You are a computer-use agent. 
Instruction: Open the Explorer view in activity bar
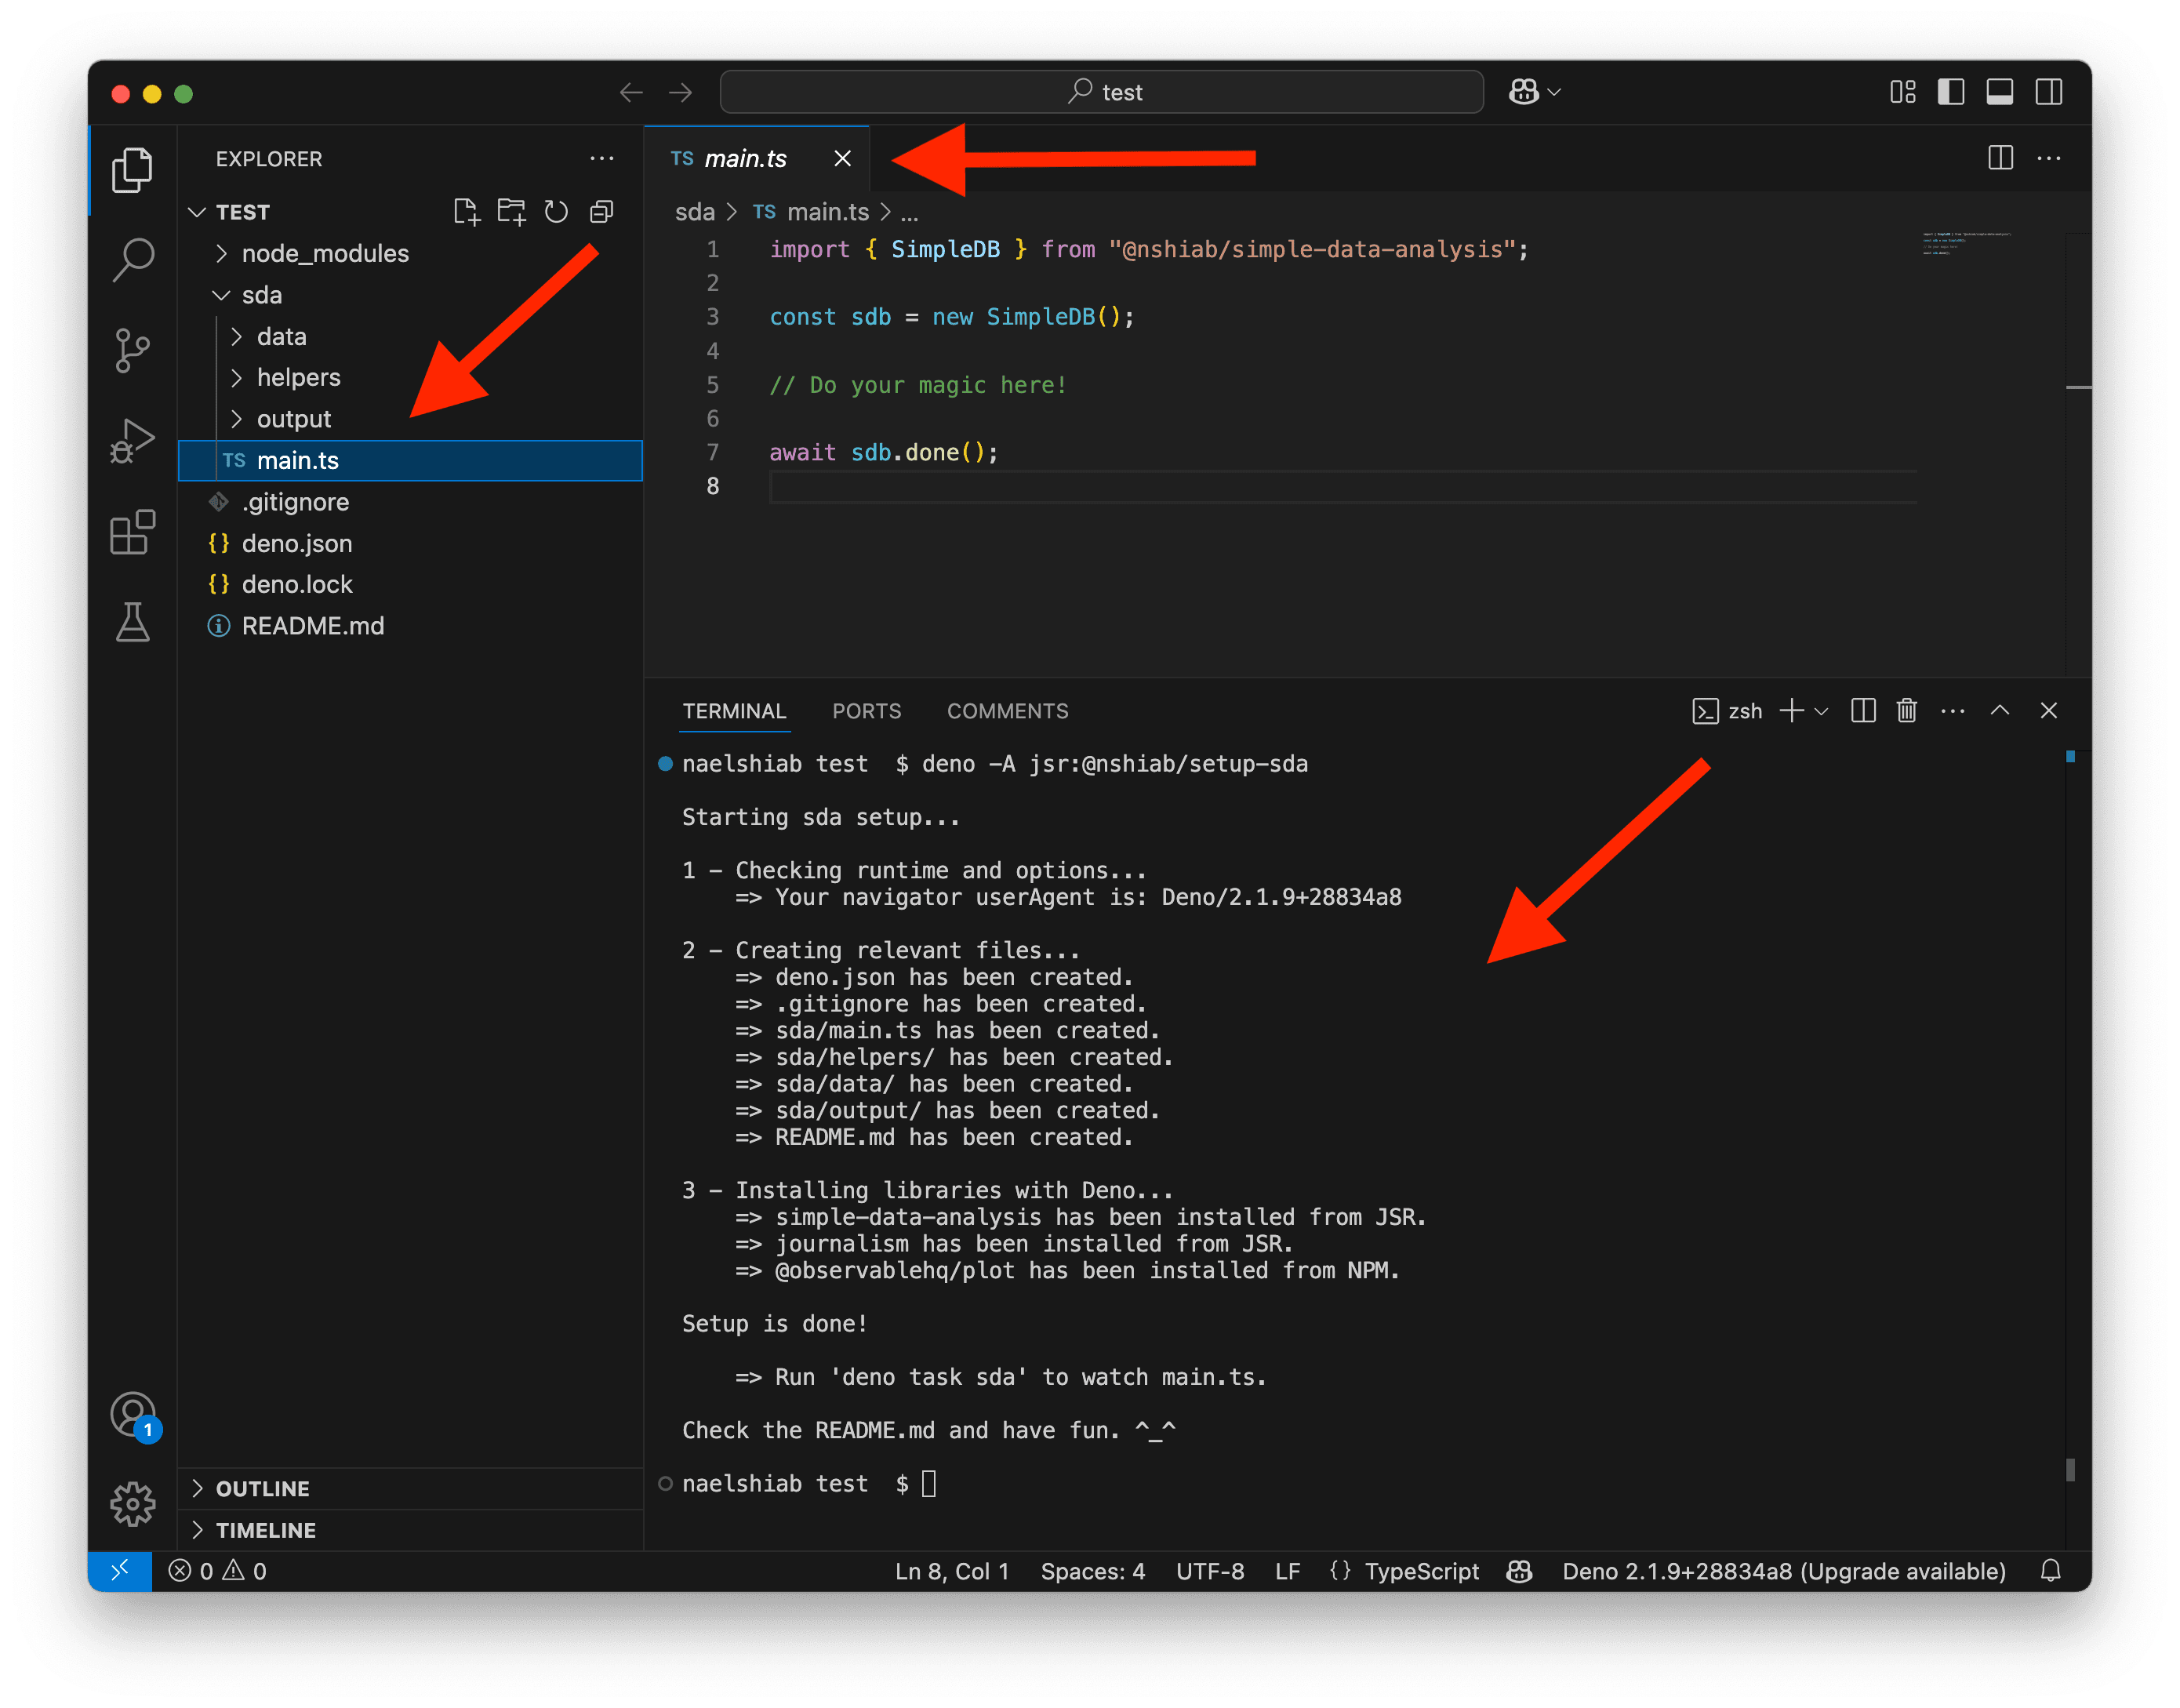pyautogui.click(x=132, y=170)
